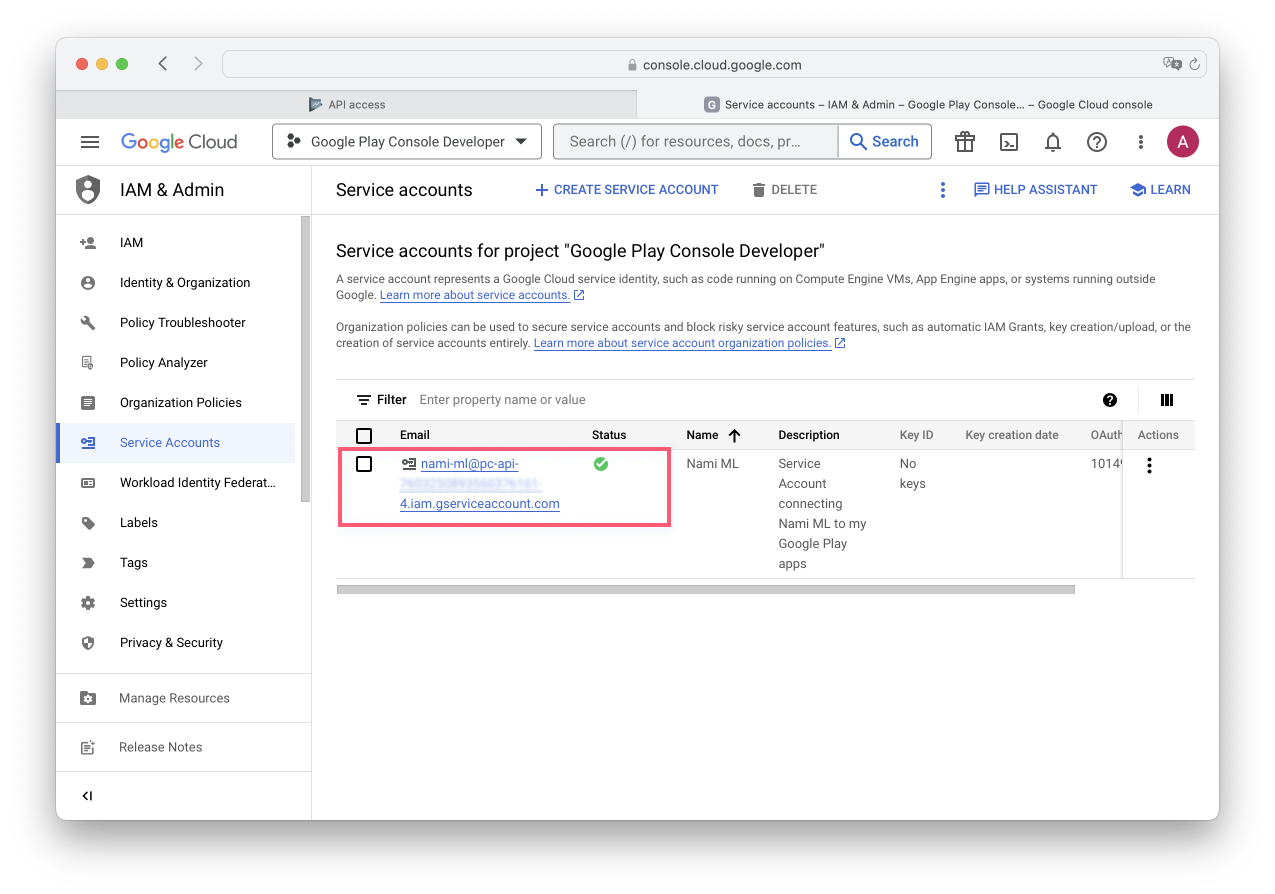
Task: Click the 'No keys' cell
Action: pos(913,474)
